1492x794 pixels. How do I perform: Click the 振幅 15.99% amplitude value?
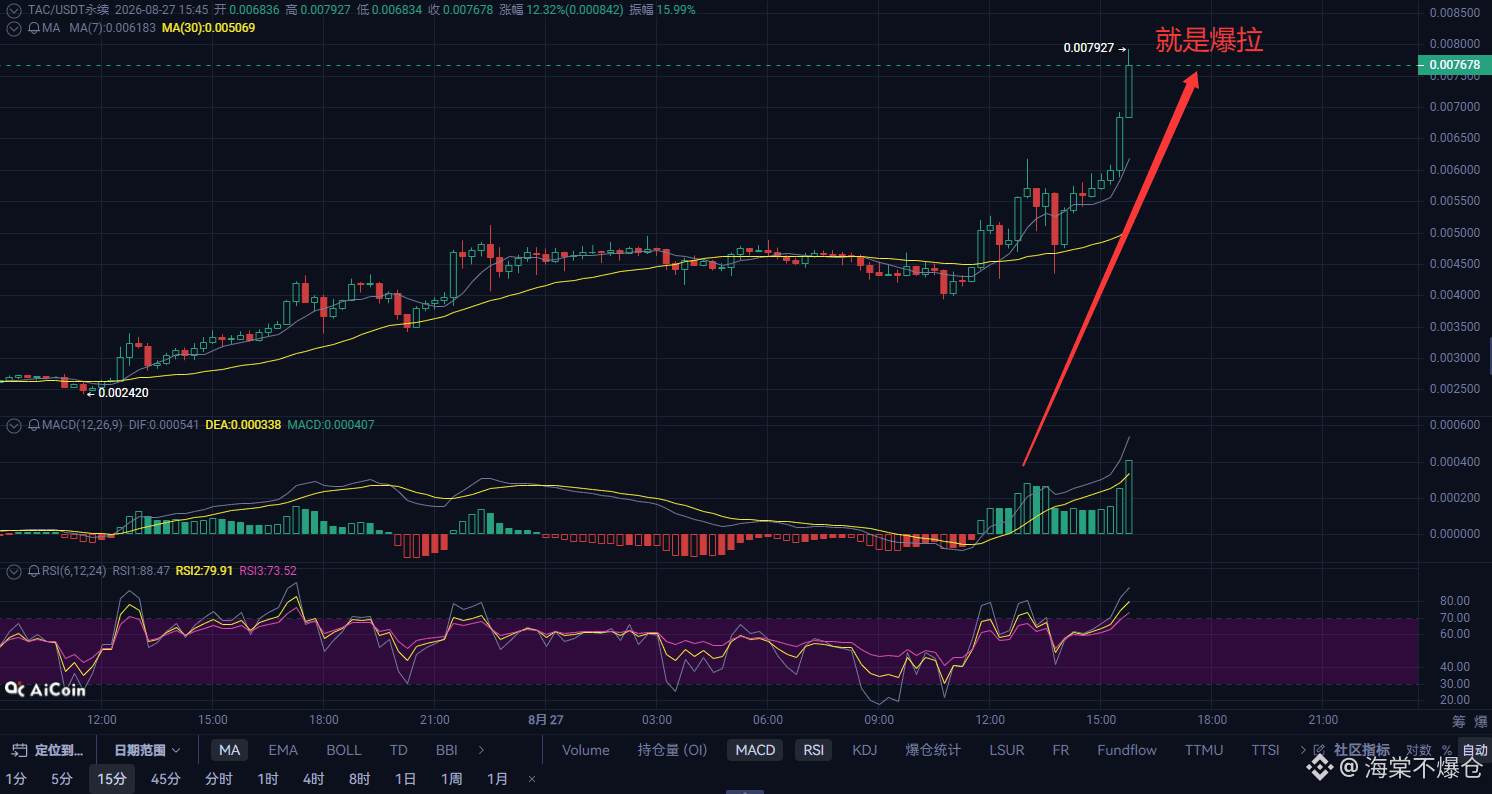pos(662,9)
